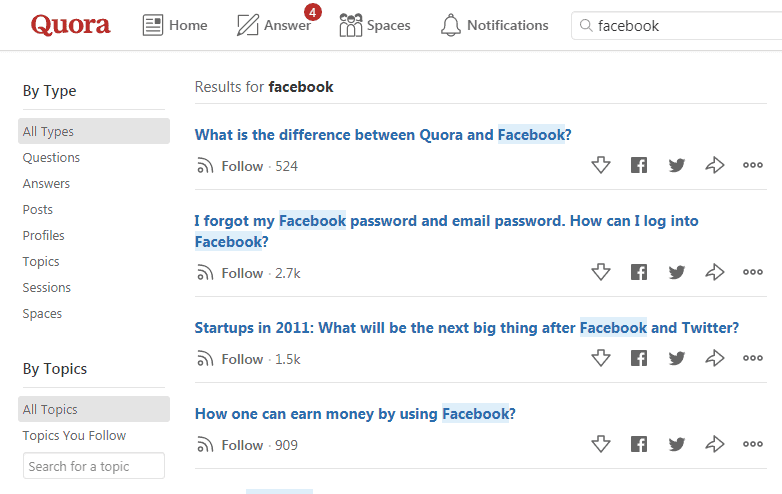Go to the Home tab
This screenshot has width=782, height=494.
tap(175, 25)
